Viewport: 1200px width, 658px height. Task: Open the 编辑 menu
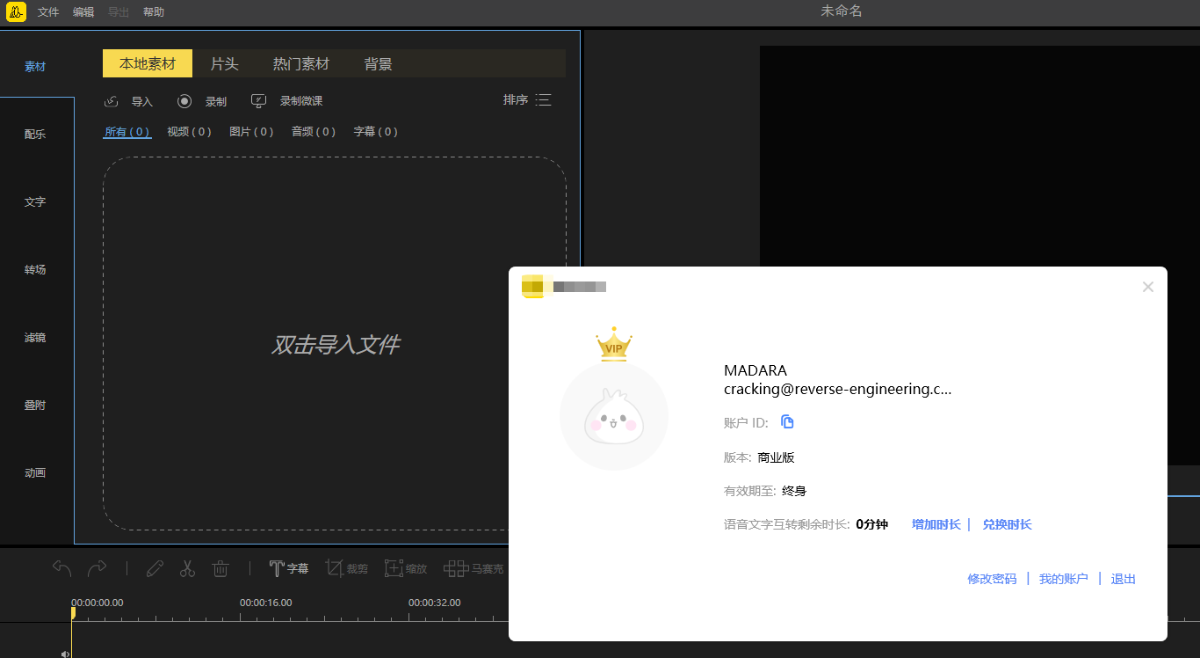point(83,12)
